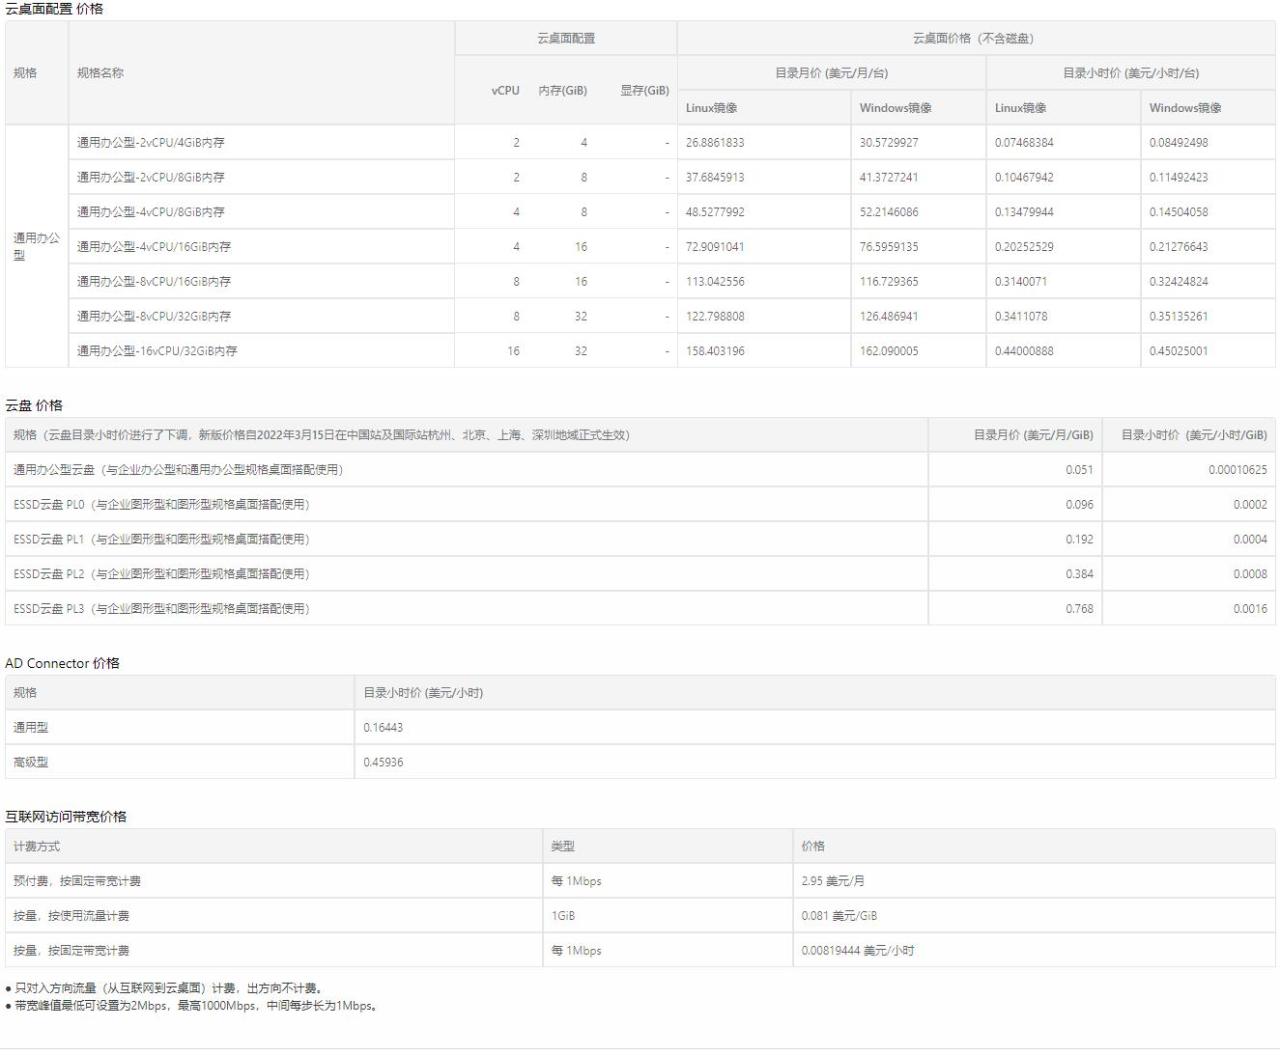Select the price value 122.798808
The height and width of the screenshot is (1055, 1280).
point(715,317)
